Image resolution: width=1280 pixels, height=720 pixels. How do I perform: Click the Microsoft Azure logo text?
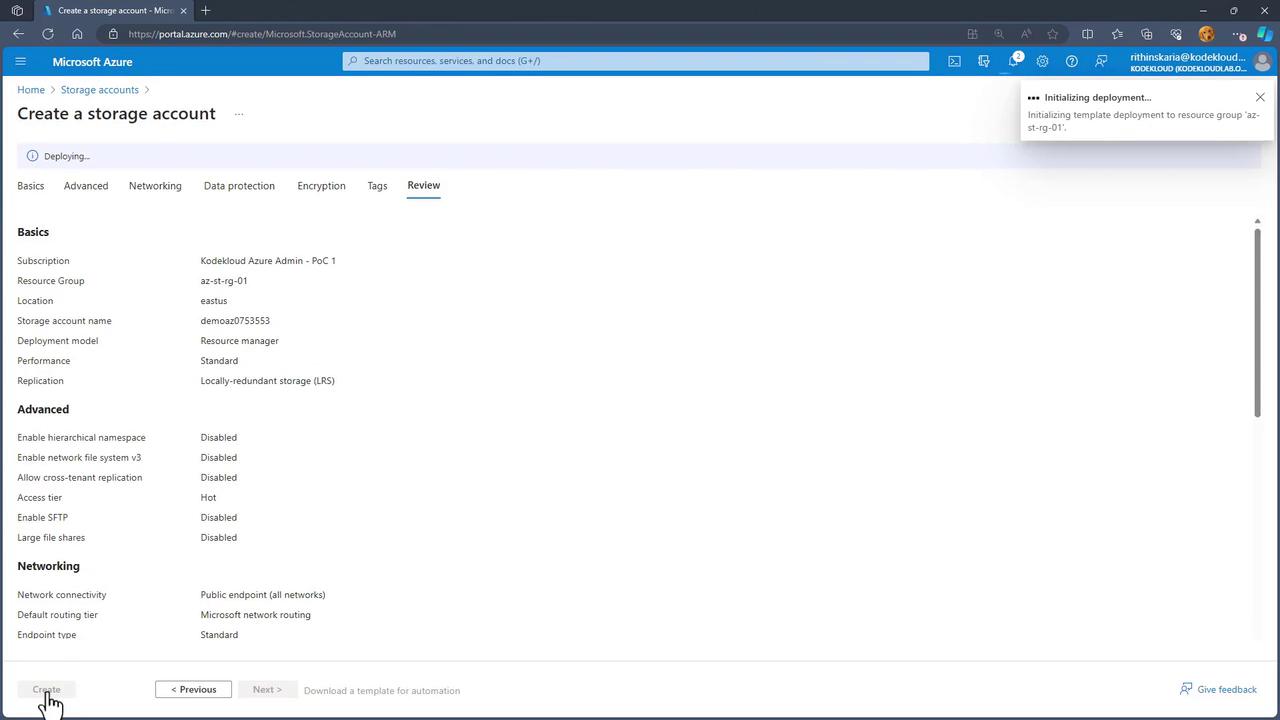[92, 62]
